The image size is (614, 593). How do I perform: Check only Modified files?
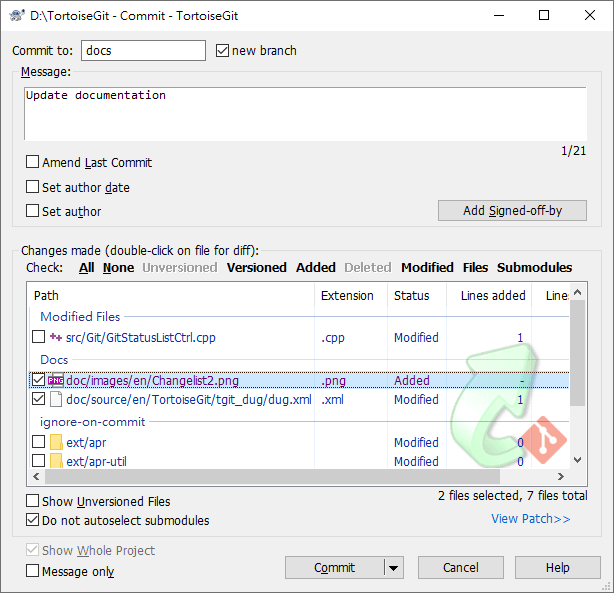coord(427,268)
